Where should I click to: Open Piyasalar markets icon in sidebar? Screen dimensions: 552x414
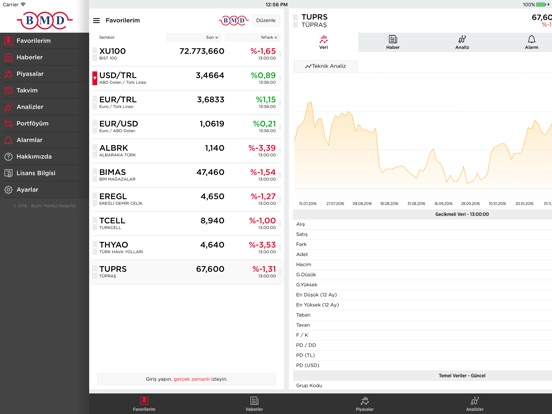click(x=8, y=74)
